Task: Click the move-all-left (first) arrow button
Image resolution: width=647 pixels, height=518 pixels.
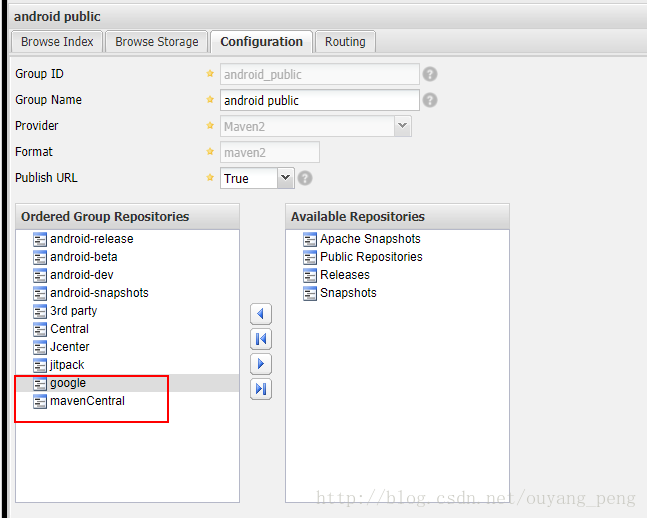Action: tap(261, 340)
